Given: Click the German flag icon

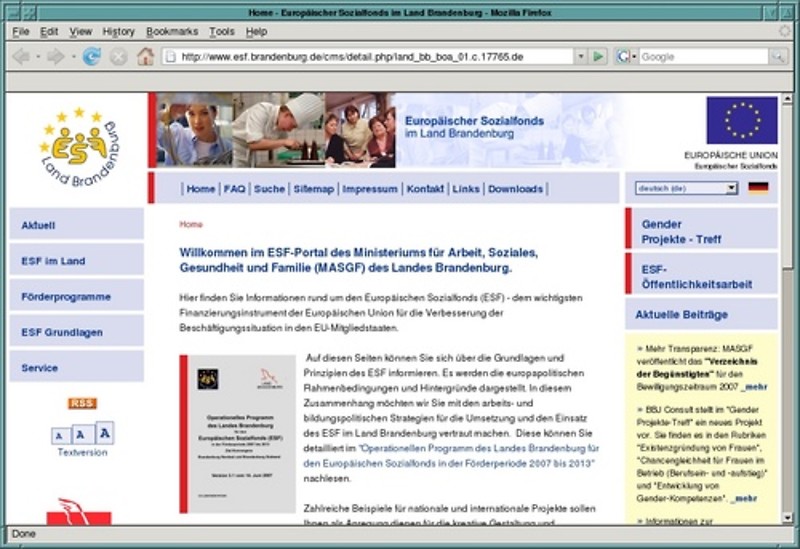Looking at the screenshot, I should click(x=758, y=188).
